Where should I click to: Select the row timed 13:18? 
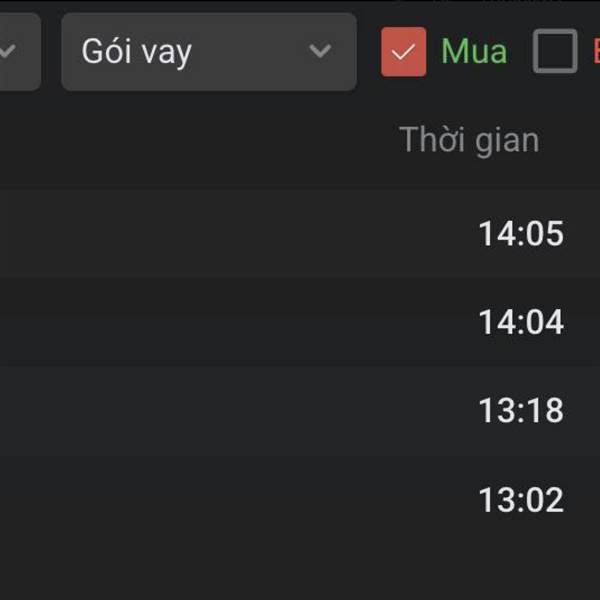520,411
